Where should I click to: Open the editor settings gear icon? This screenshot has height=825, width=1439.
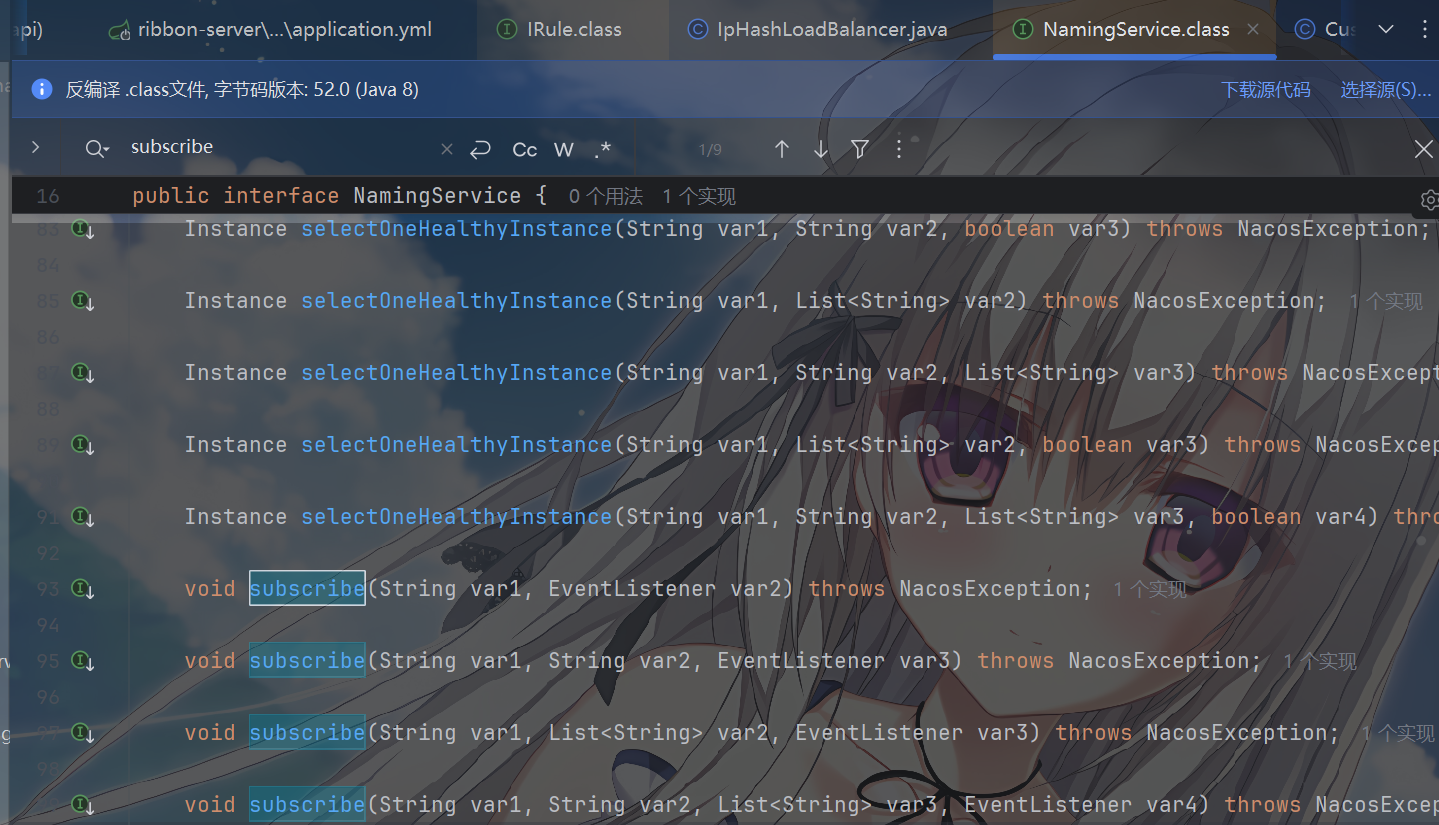tap(1429, 199)
